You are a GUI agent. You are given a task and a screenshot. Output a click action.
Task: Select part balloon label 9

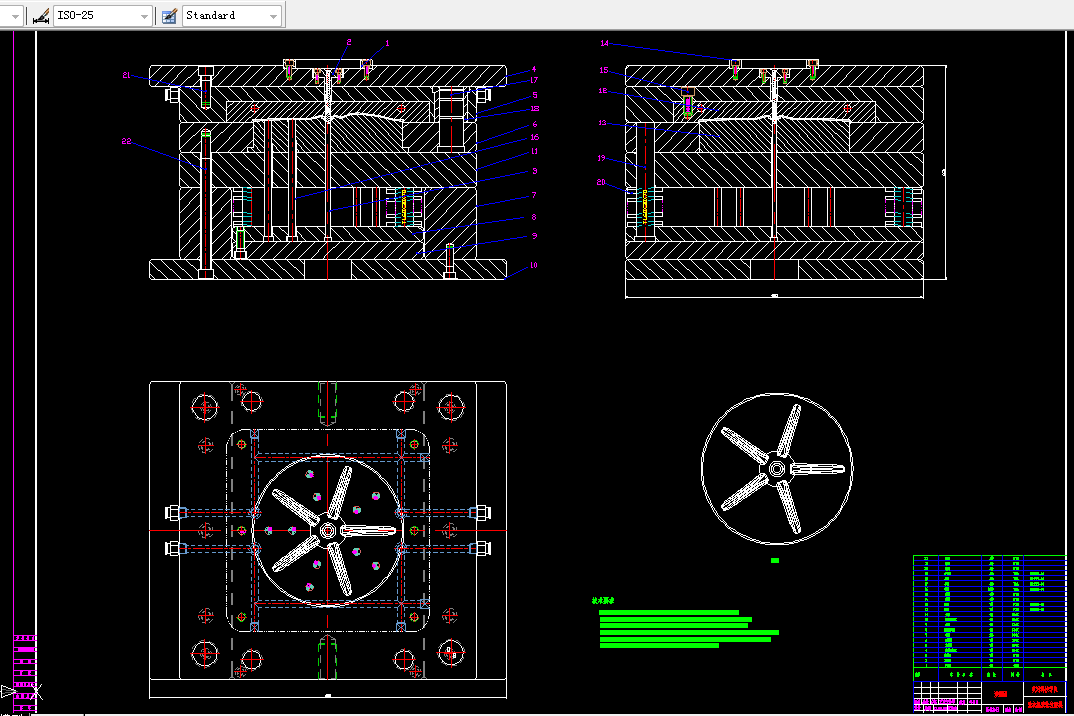pyautogui.click(x=535, y=236)
